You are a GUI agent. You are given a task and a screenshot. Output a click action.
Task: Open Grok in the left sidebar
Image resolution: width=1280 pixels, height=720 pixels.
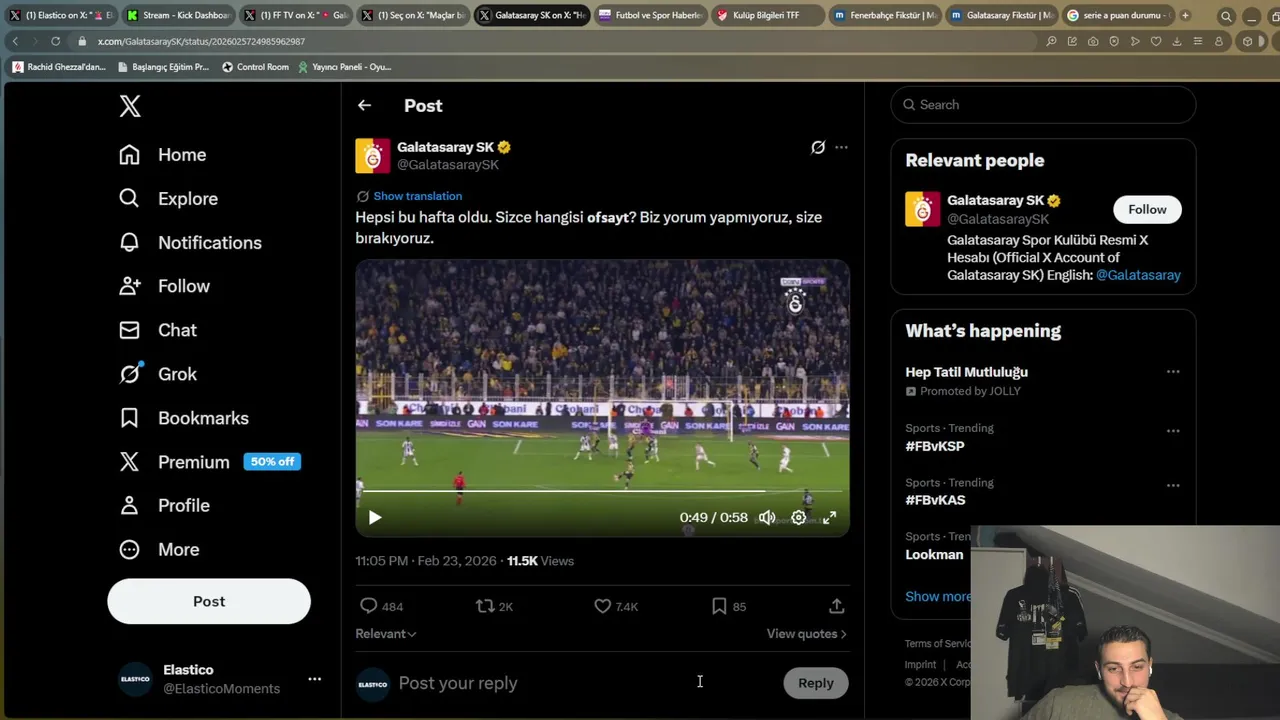click(x=158, y=374)
